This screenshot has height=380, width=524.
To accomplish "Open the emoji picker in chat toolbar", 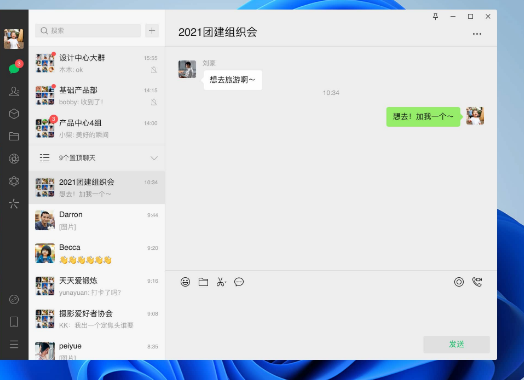I will (185, 282).
